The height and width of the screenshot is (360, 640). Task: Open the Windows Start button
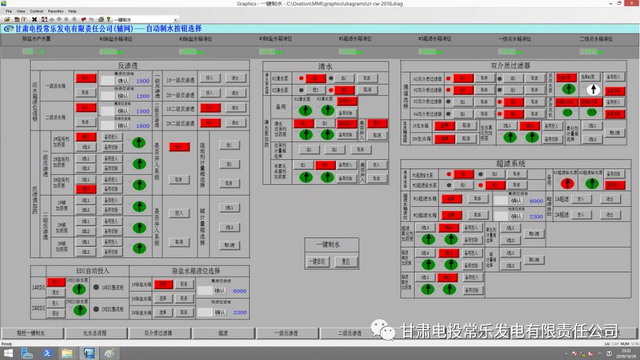click(x=8, y=353)
